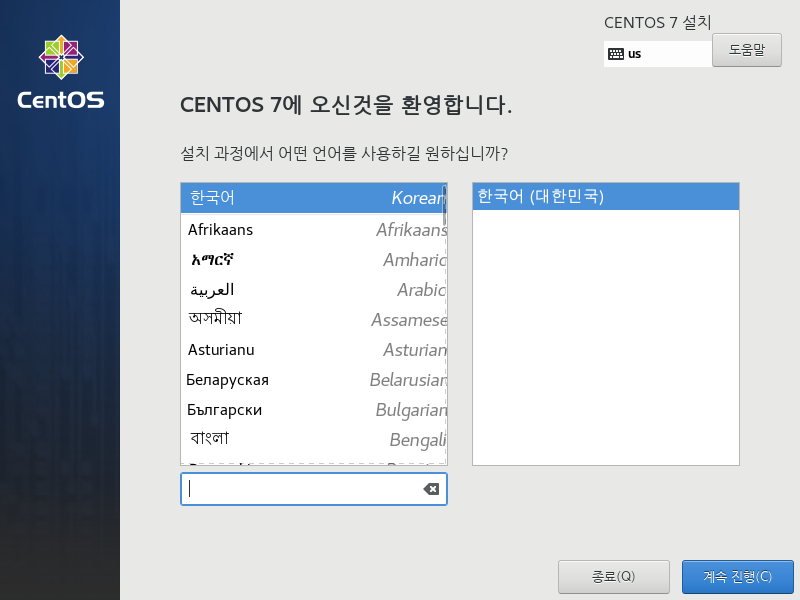The image size is (800, 600).
Task: Select the Arabic language row
Action: [314, 290]
